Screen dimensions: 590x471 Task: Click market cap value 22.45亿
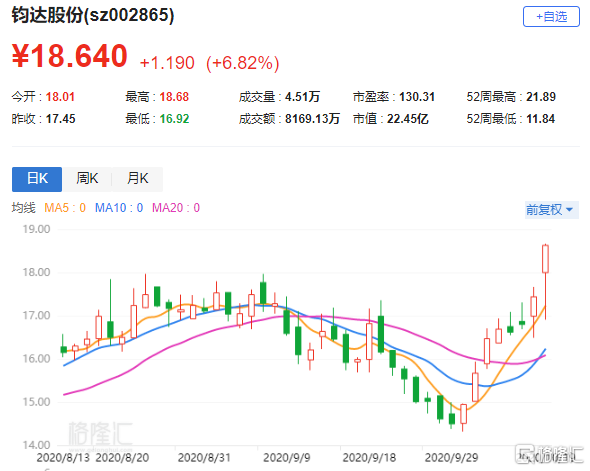pos(408,119)
